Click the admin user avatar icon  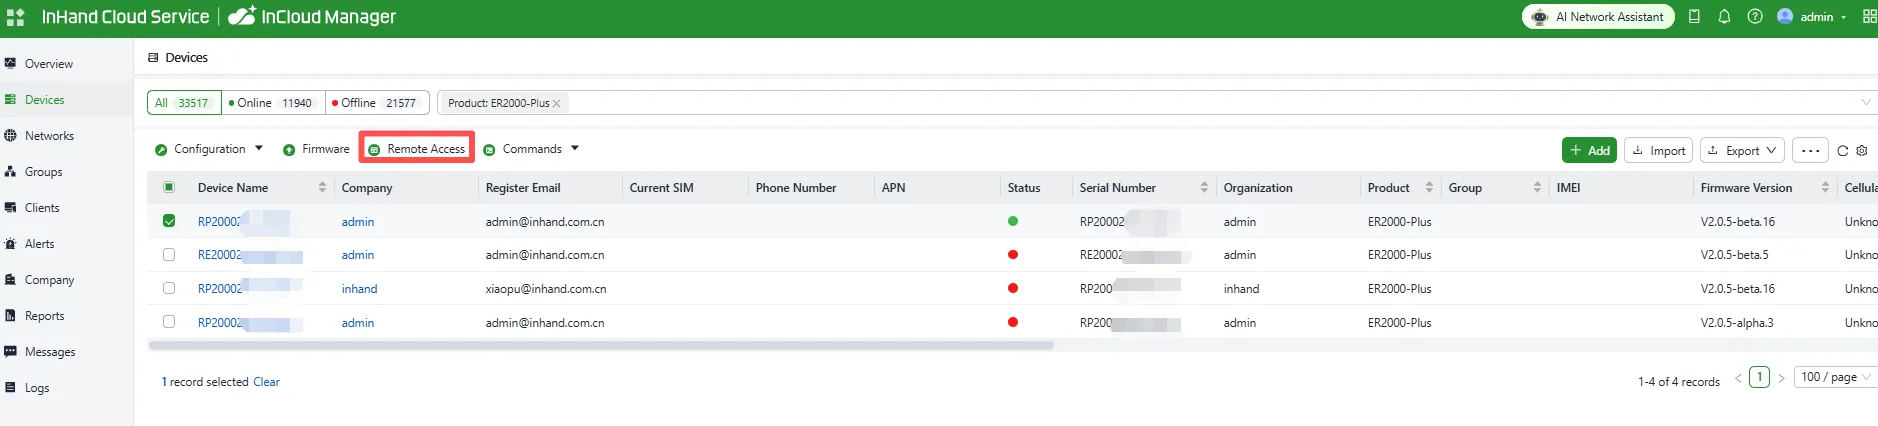pyautogui.click(x=1785, y=16)
